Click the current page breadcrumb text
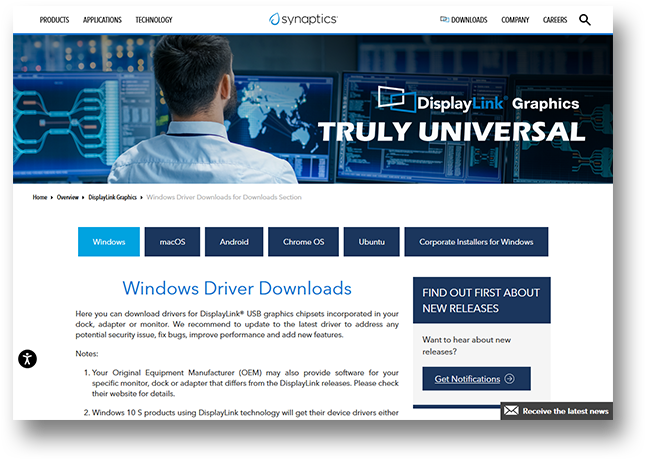The image size is (647, 461). pyautogui.click(x=224, y=197)
